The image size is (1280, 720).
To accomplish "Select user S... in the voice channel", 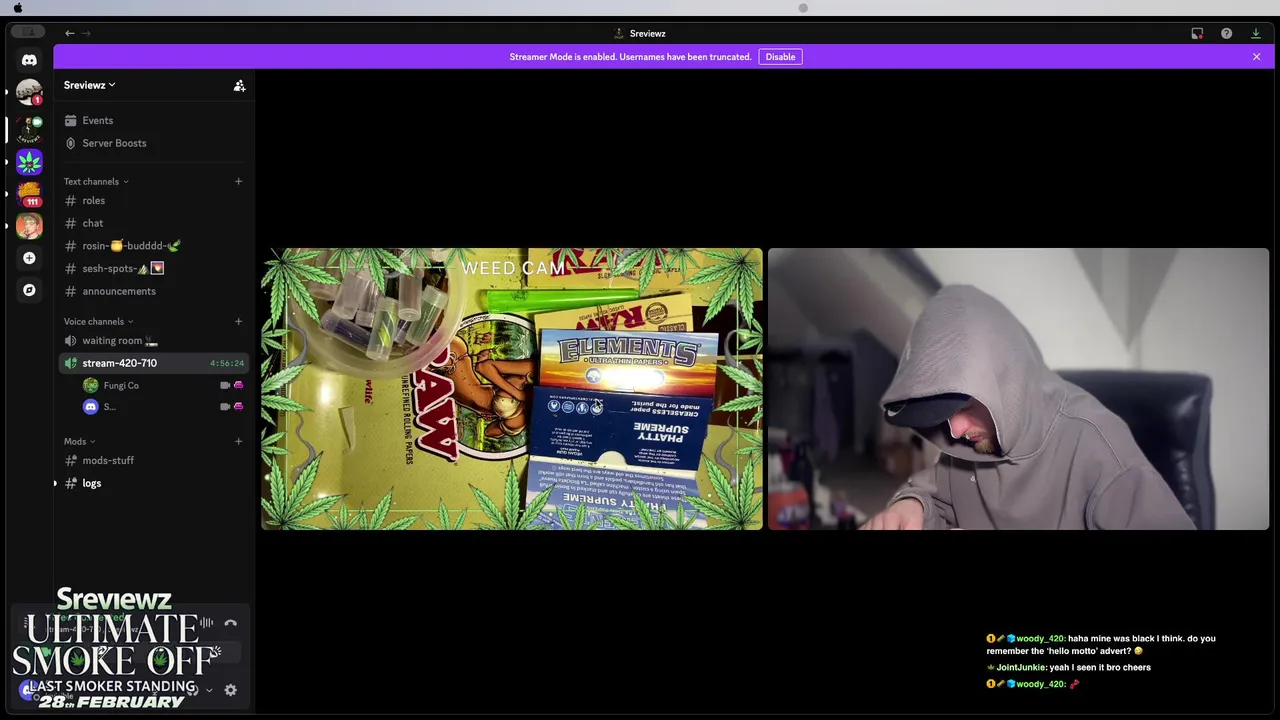I will tap(100, 406).
